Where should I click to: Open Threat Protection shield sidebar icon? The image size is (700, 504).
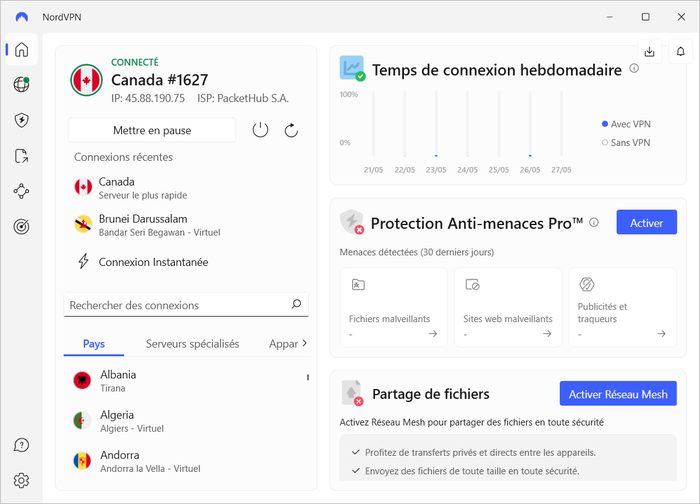[21, 120]
